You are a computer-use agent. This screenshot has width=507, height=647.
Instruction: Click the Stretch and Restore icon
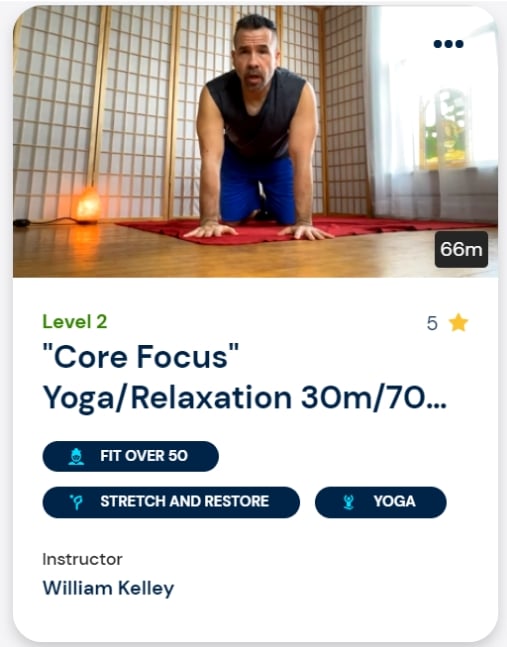point(76,502)
